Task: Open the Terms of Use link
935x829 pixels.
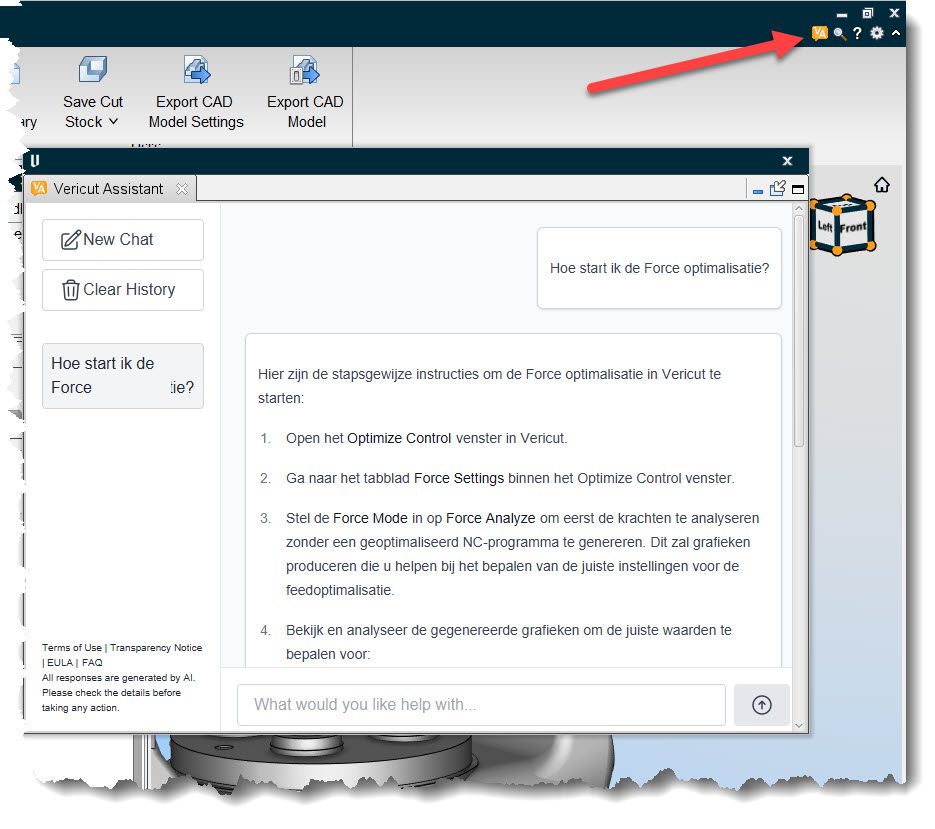Action: 72,648
